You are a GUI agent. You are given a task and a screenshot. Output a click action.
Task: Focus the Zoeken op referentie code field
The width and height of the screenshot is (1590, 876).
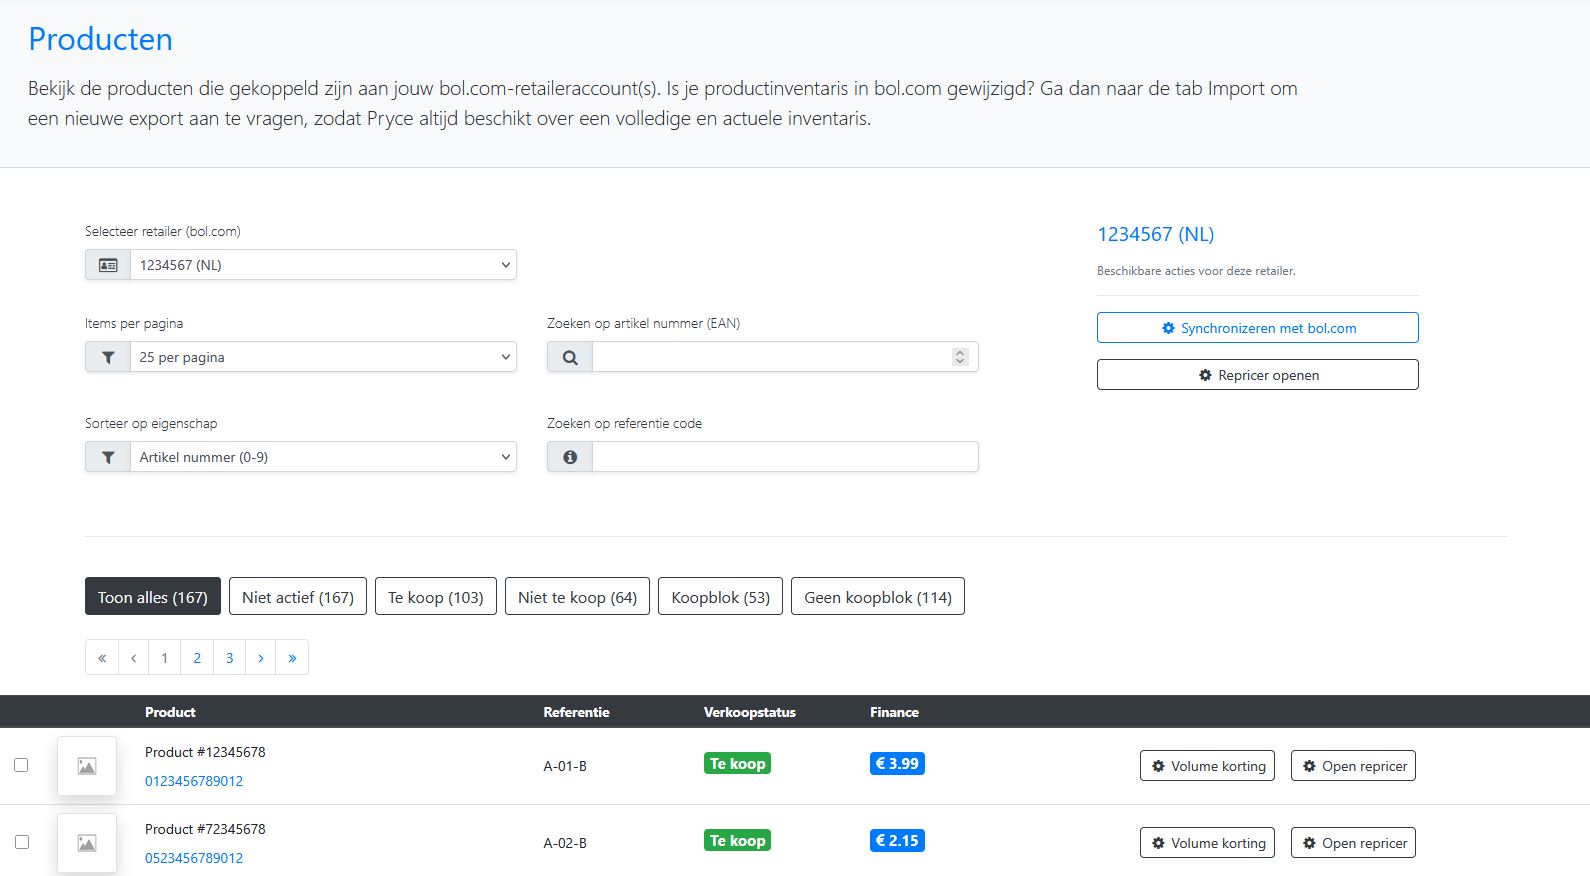click(785, 457)
